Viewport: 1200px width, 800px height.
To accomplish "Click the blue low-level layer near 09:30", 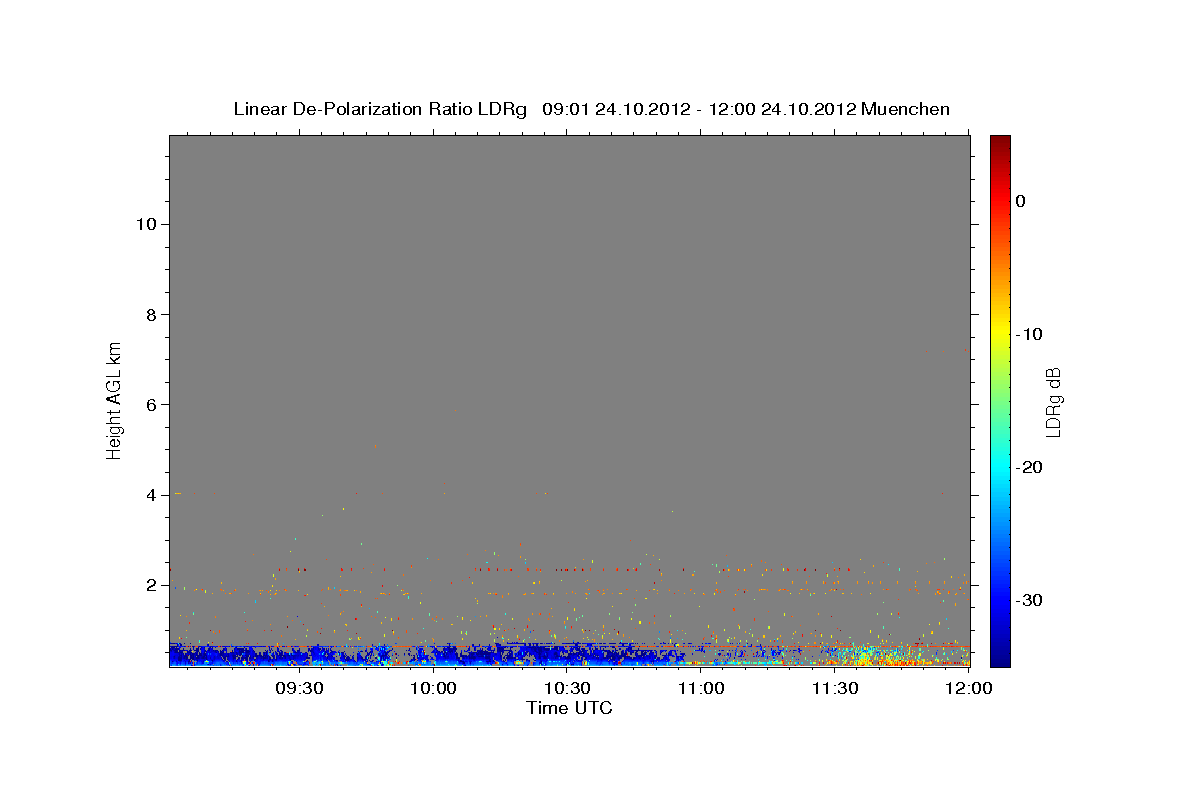I will coord(300,655).
